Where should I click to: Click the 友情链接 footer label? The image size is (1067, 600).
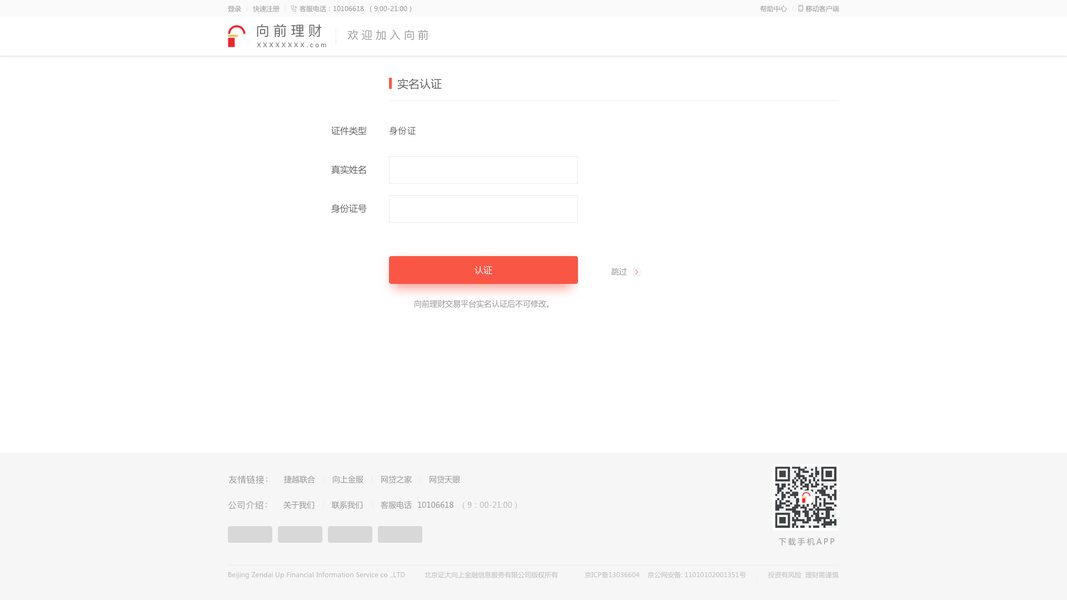coord(248,480)
